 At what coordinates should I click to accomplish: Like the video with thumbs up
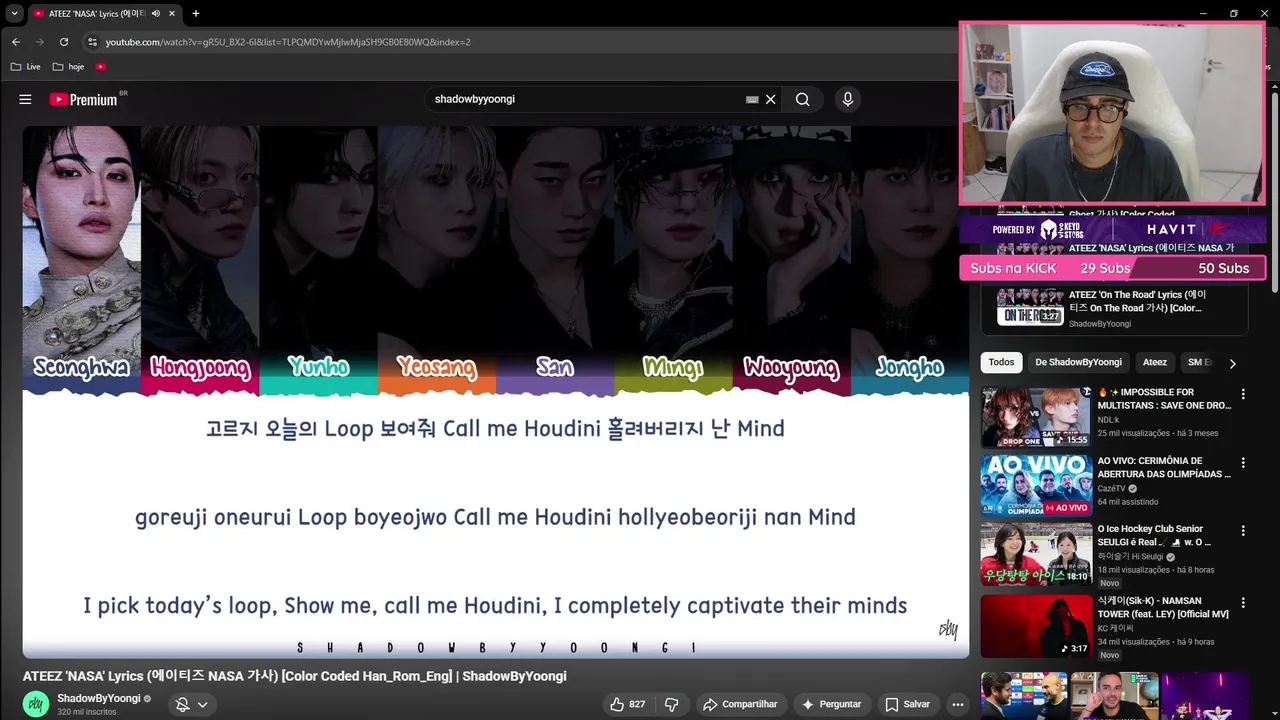[627, 704]
